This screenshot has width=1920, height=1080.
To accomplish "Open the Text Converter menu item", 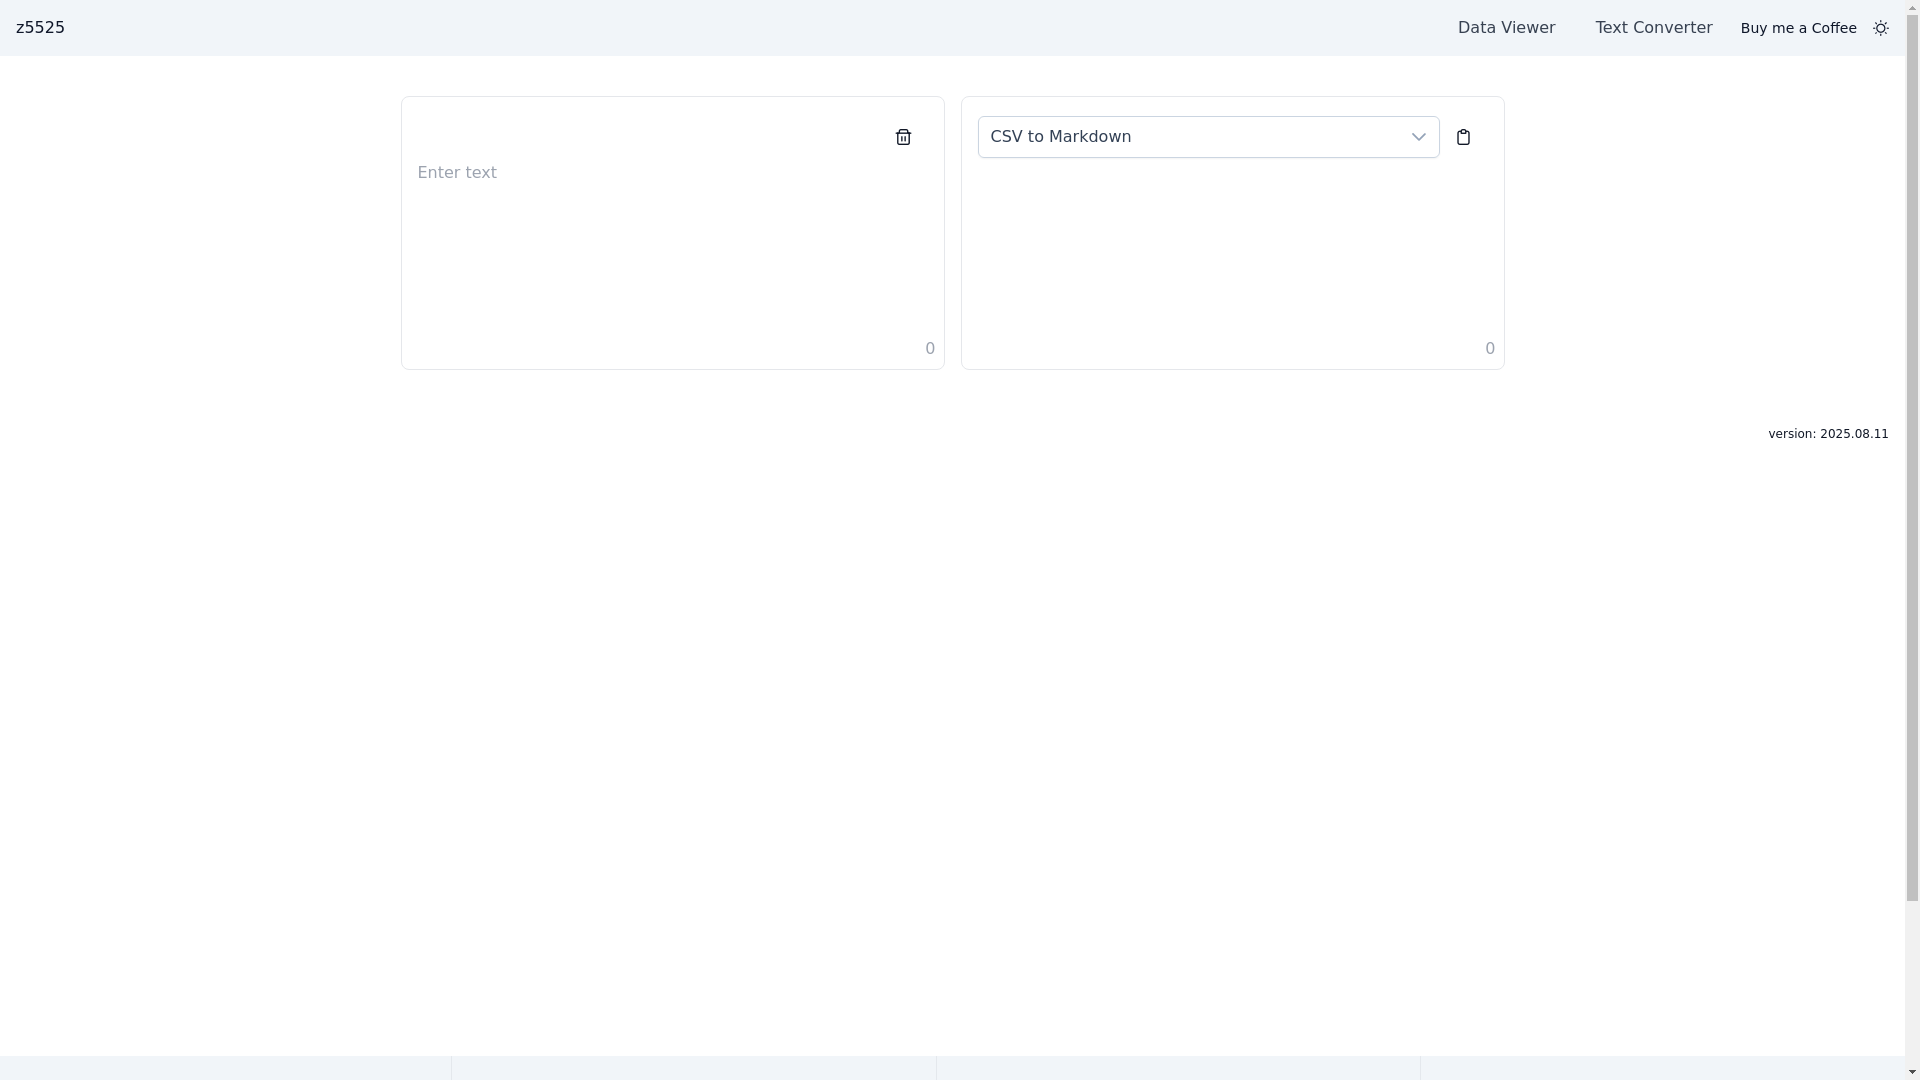I will pyautogui.click(x=1653, y=28).
